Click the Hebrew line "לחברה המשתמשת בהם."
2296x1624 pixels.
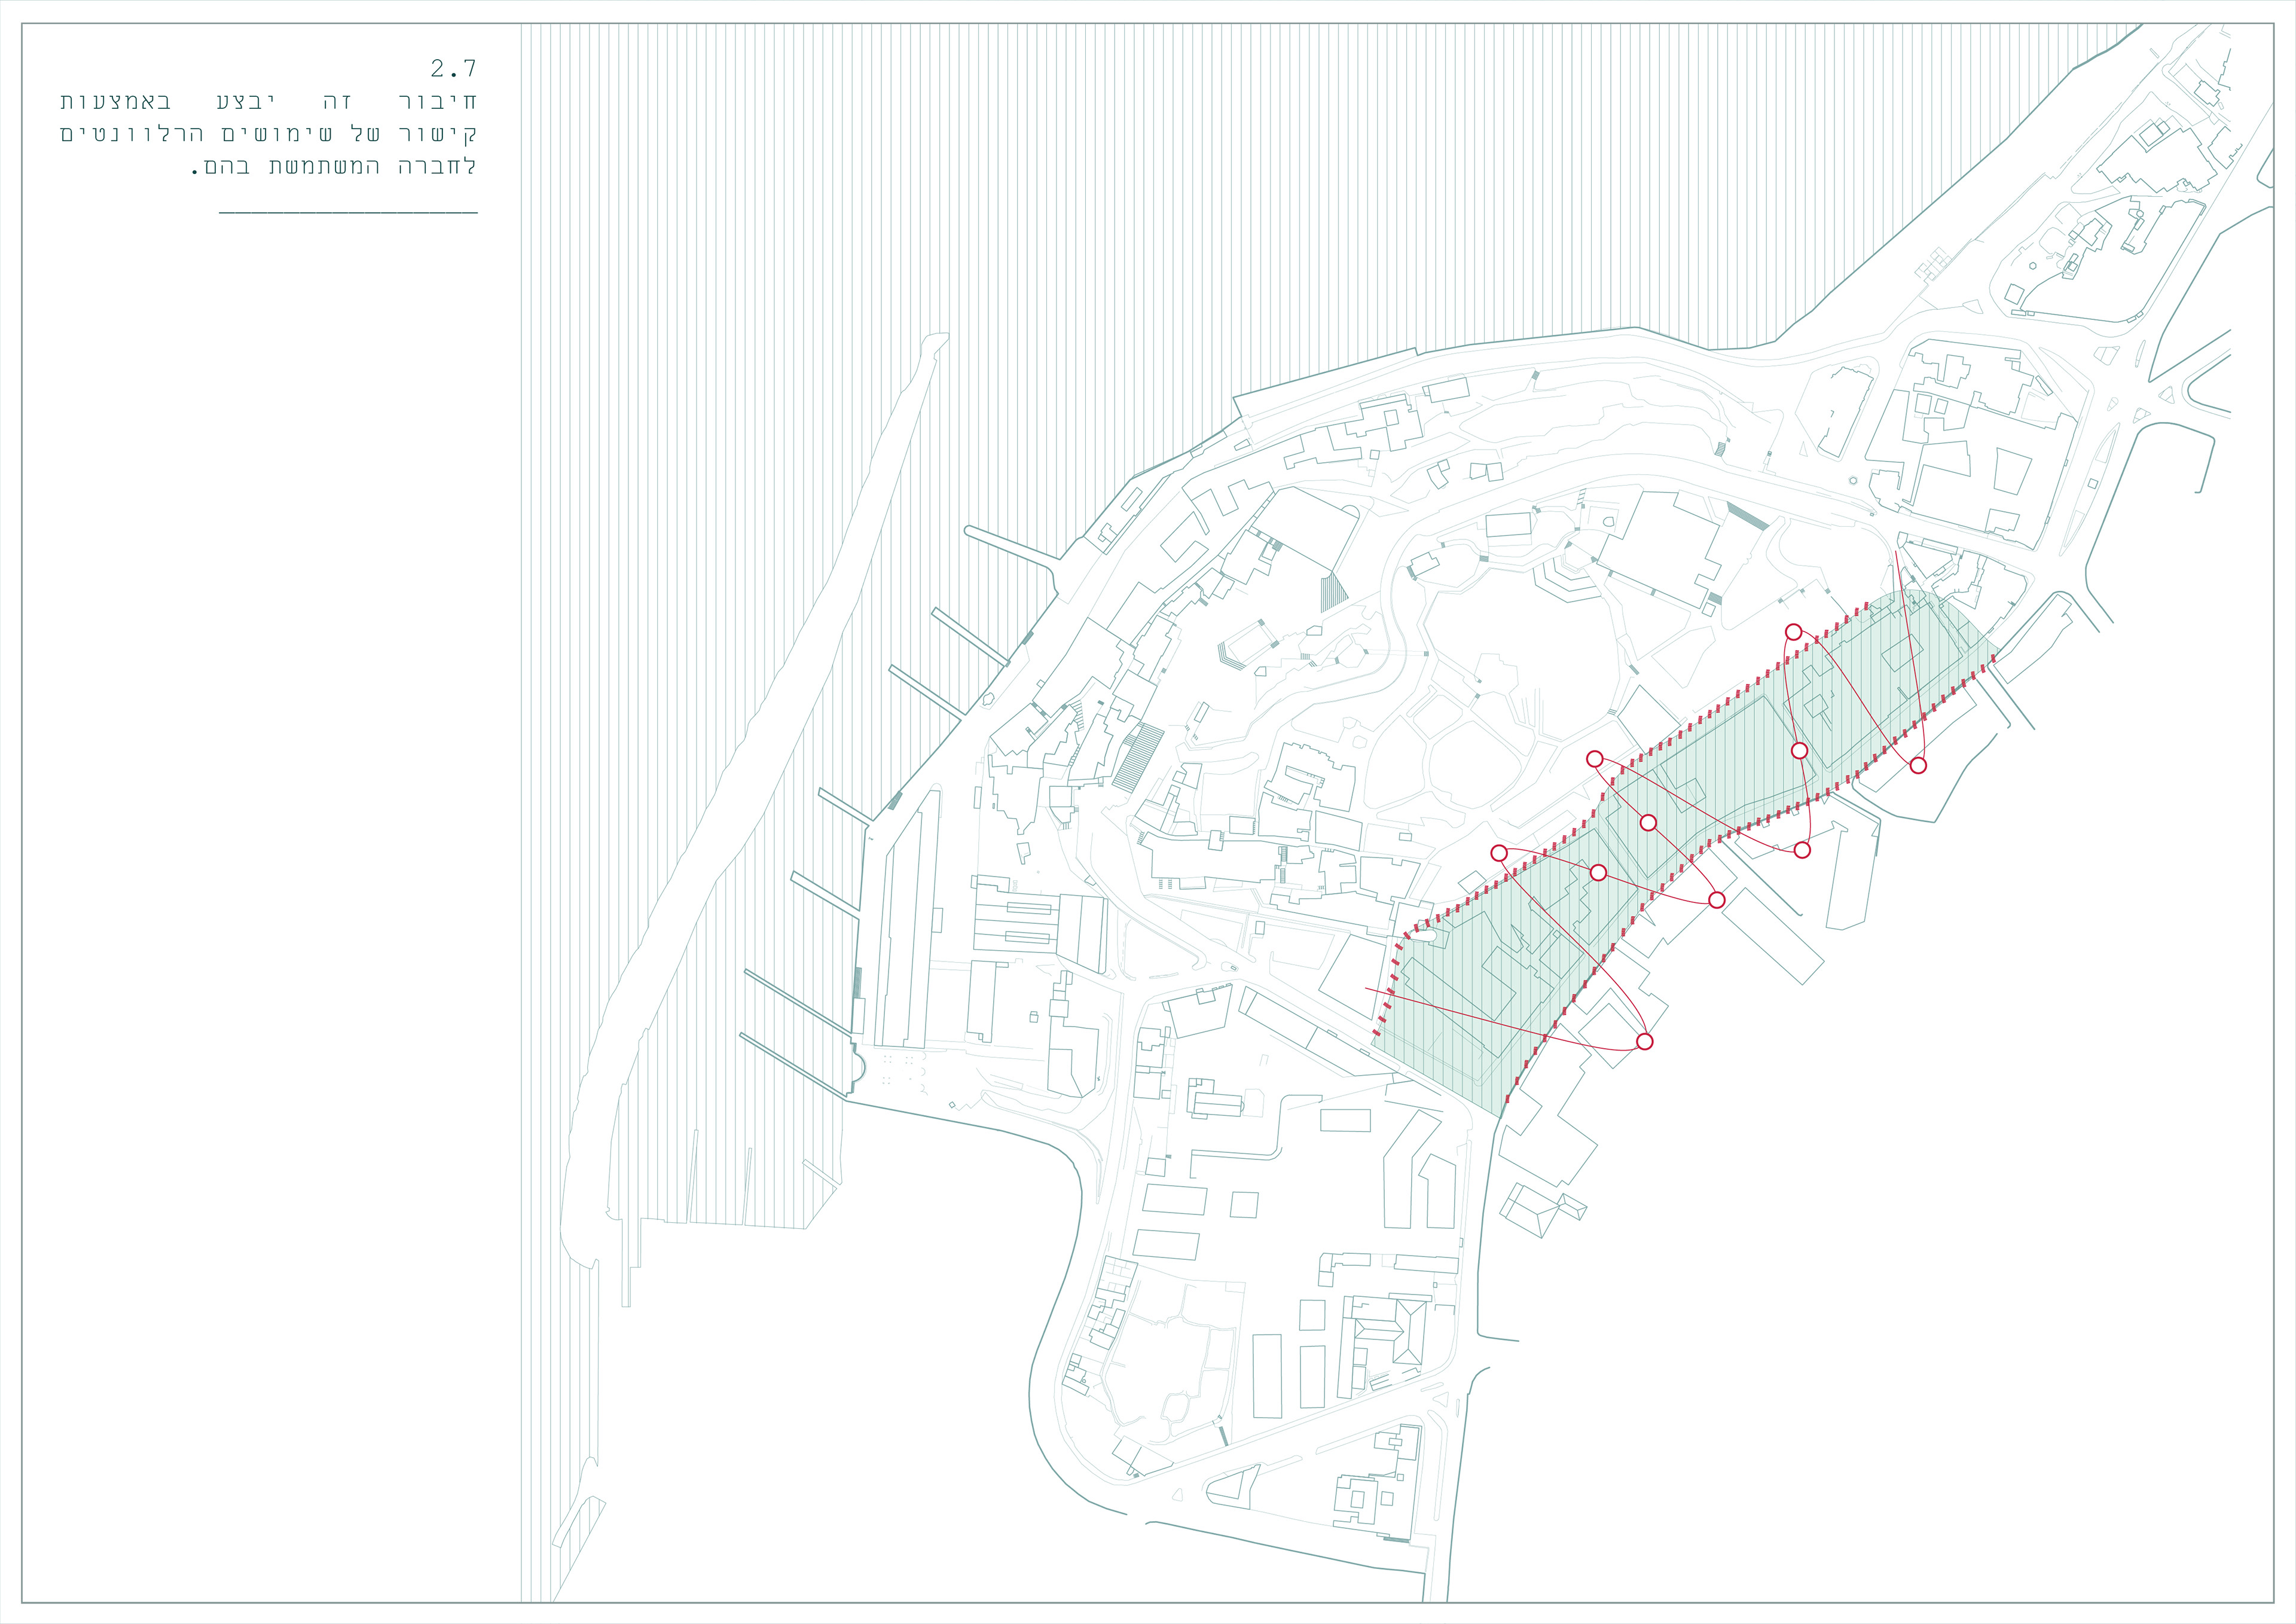pyautogui.click(x=333, y=167)
